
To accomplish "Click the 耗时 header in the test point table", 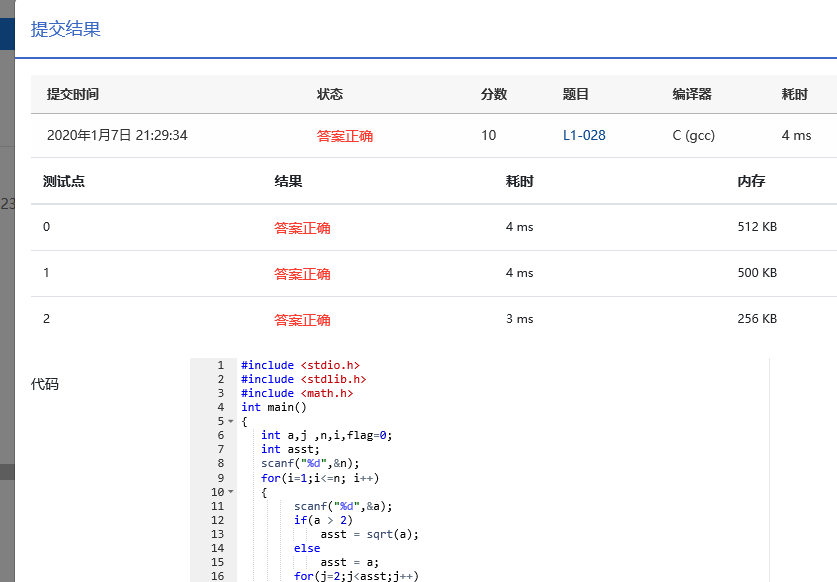I will tap(520, 182).
